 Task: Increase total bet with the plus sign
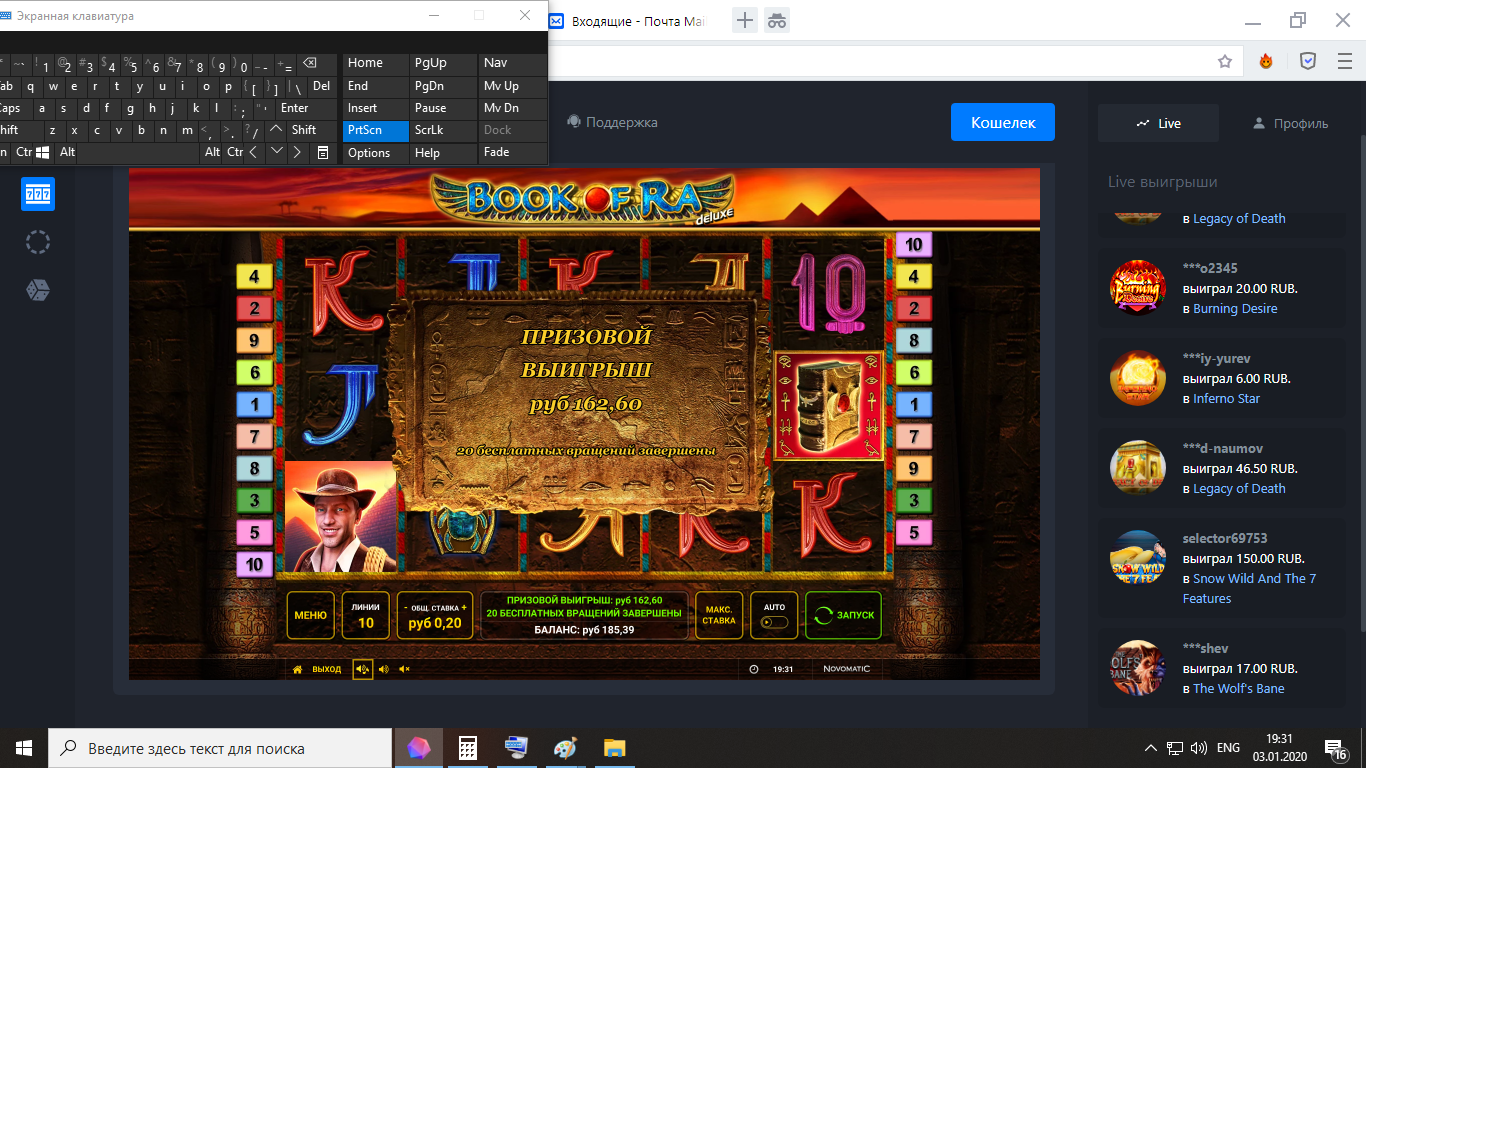click(464, 607)
